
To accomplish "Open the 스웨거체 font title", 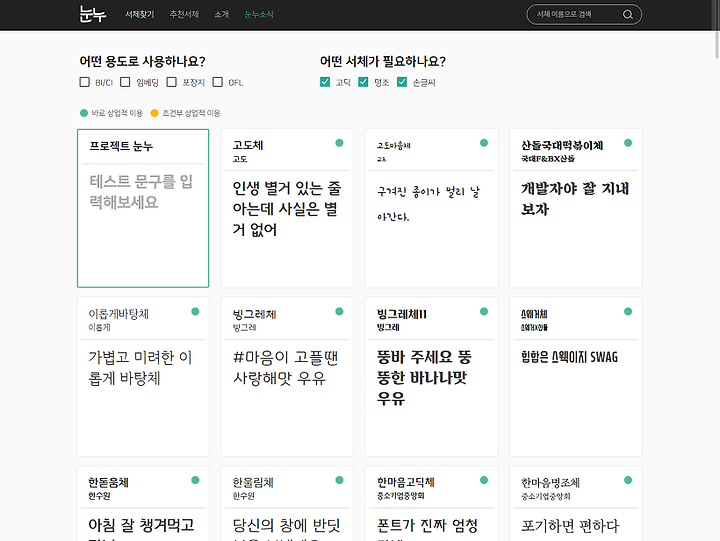I will [534, 314].
